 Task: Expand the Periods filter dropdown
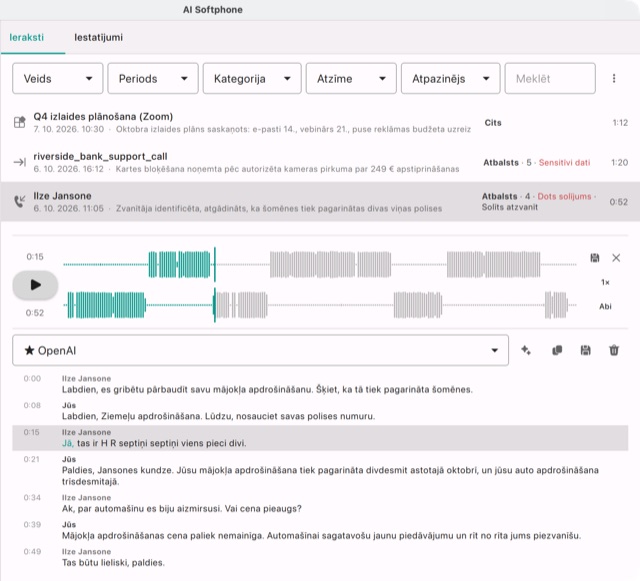click(x=153, y=78)
